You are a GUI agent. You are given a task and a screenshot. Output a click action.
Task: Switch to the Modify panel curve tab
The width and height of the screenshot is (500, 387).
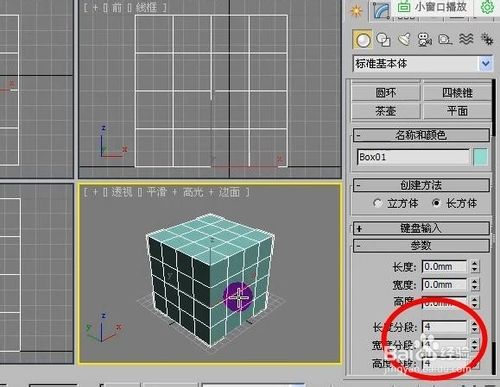[382, 11]
